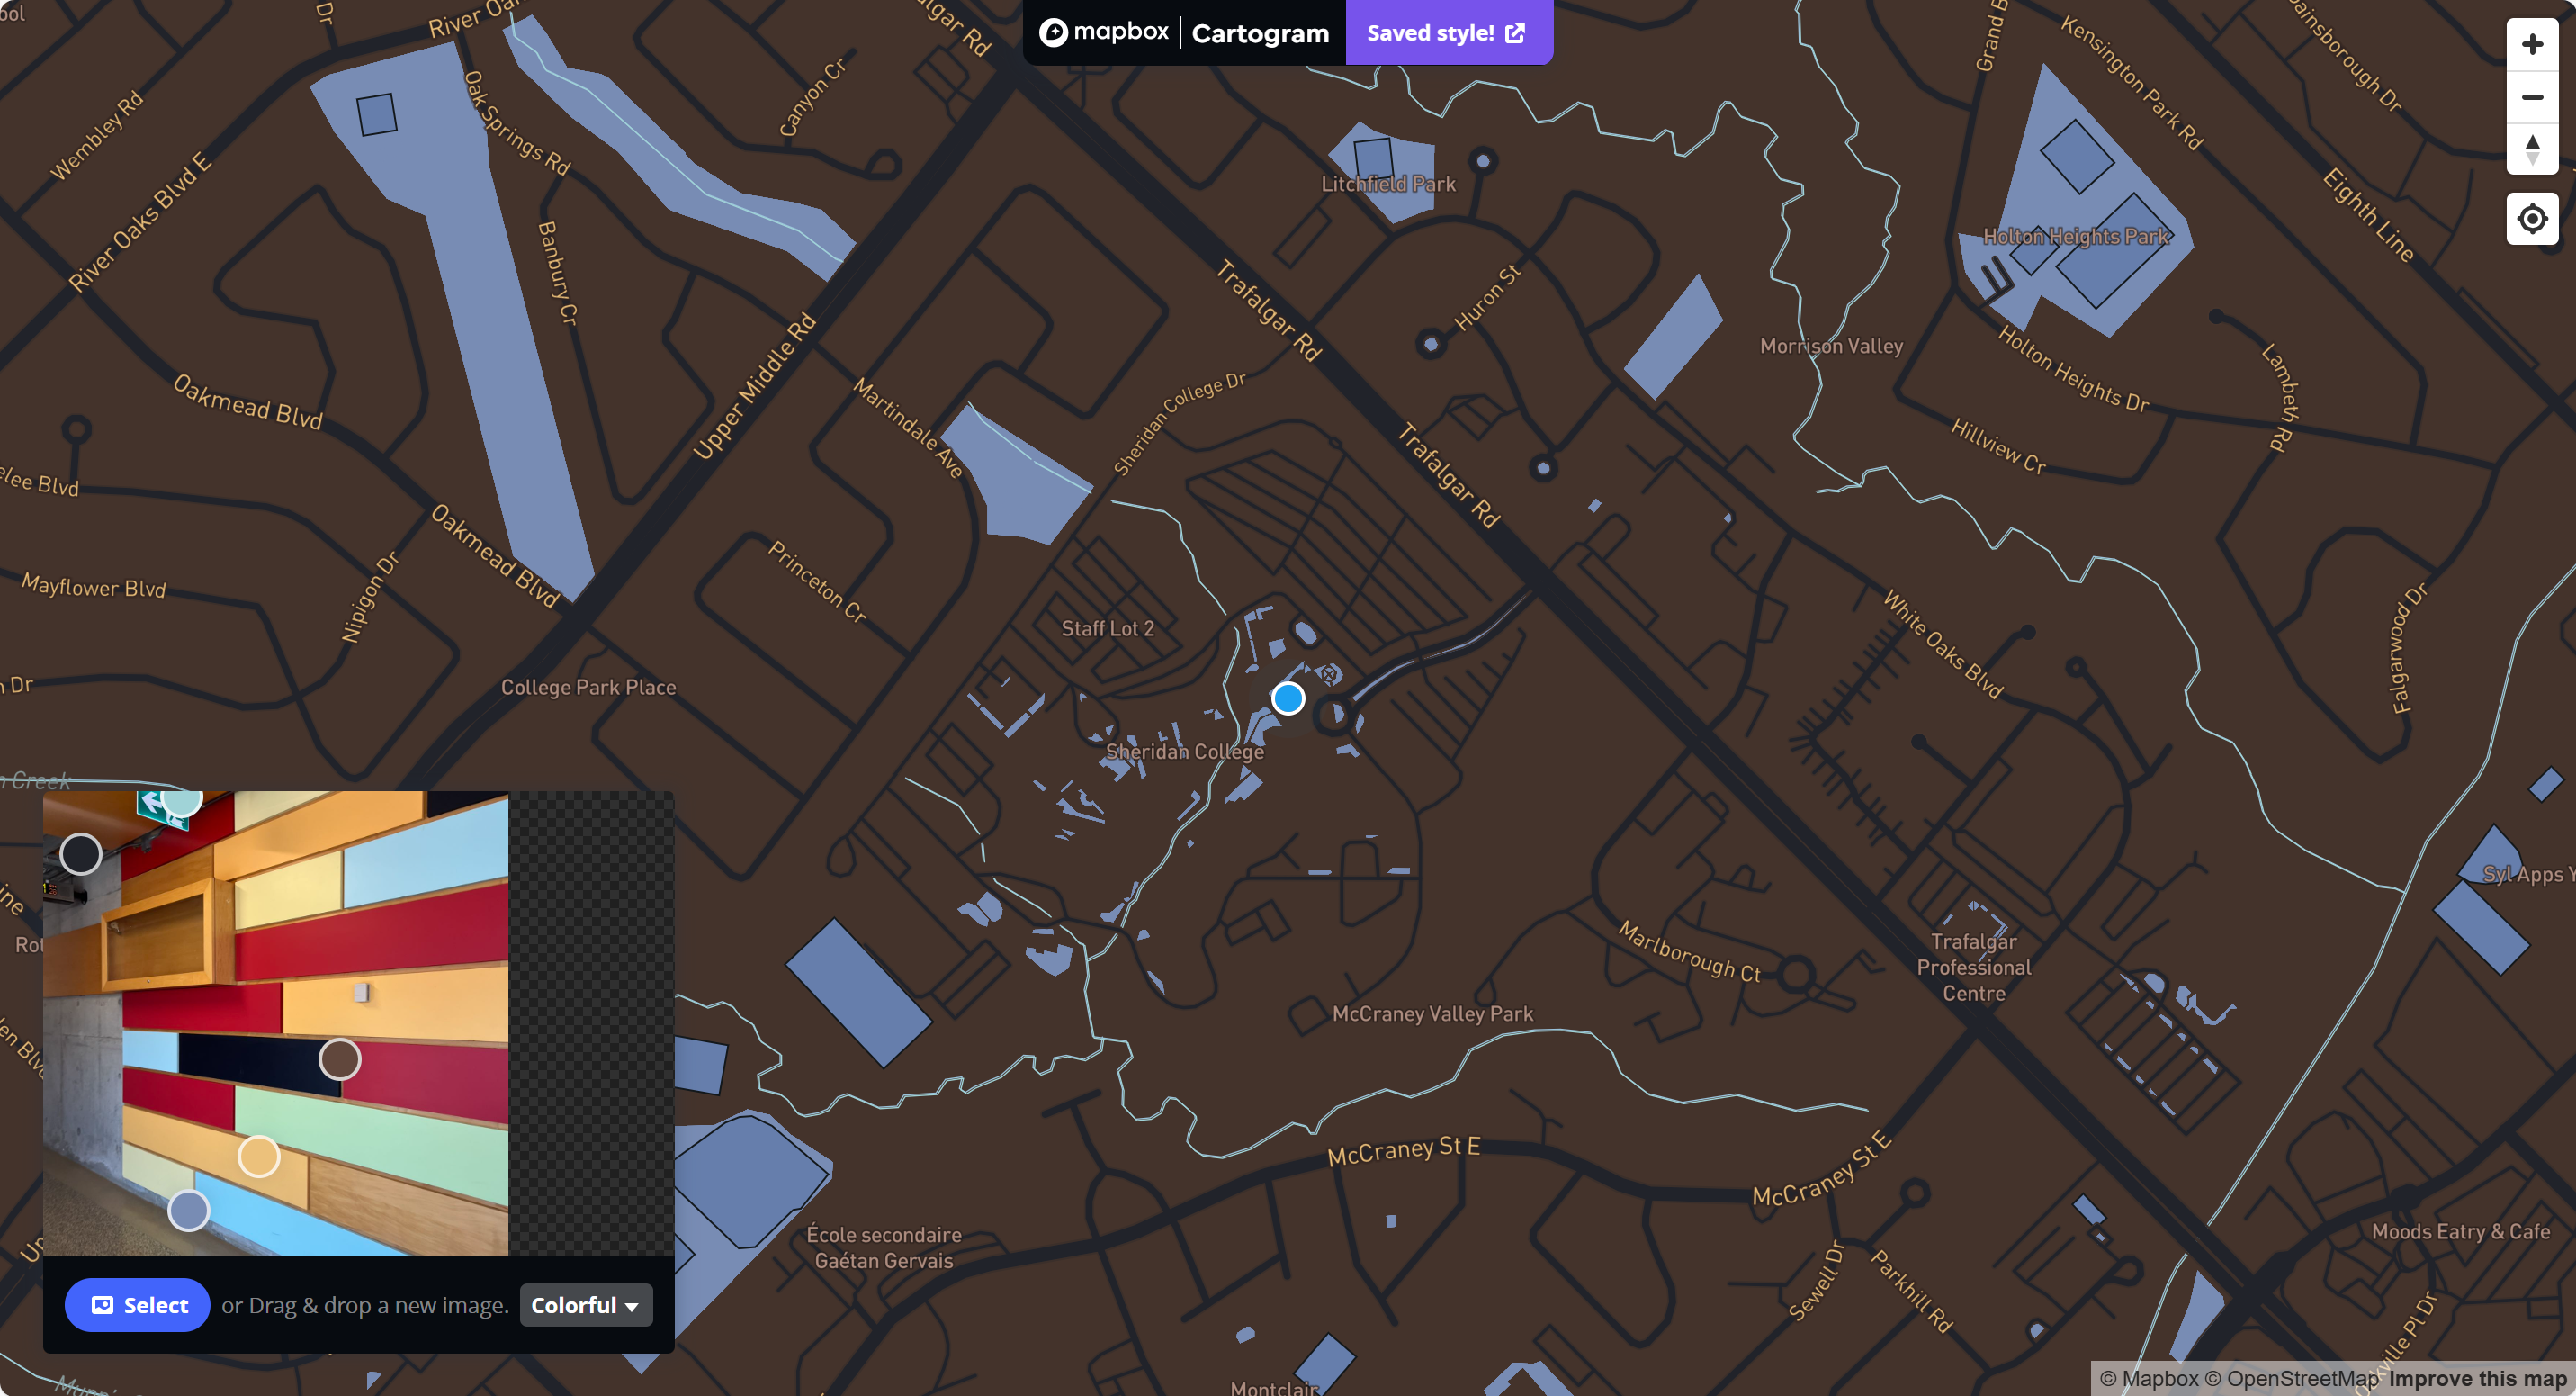Click the image icon inside Select button
The height and width of the screenshot is (1396, 2576).
[102, 1305]
